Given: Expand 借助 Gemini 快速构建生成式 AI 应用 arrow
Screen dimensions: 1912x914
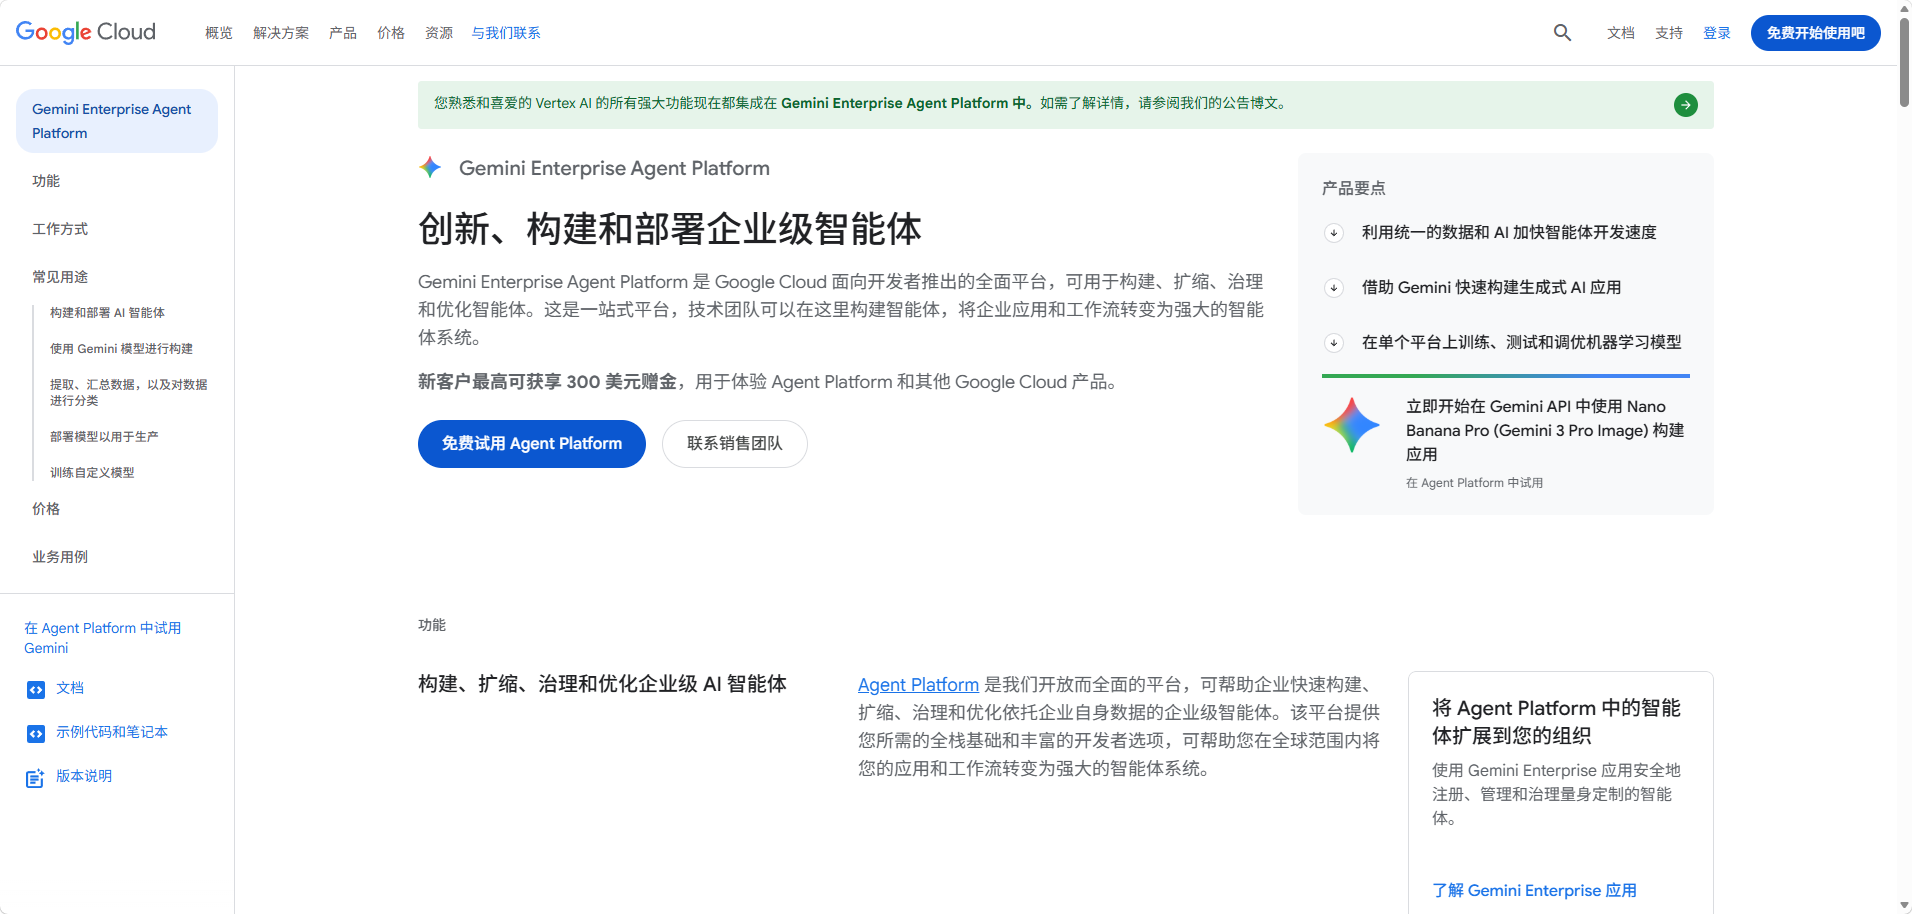Looking at the screenshot, I should click(1333, 288).
